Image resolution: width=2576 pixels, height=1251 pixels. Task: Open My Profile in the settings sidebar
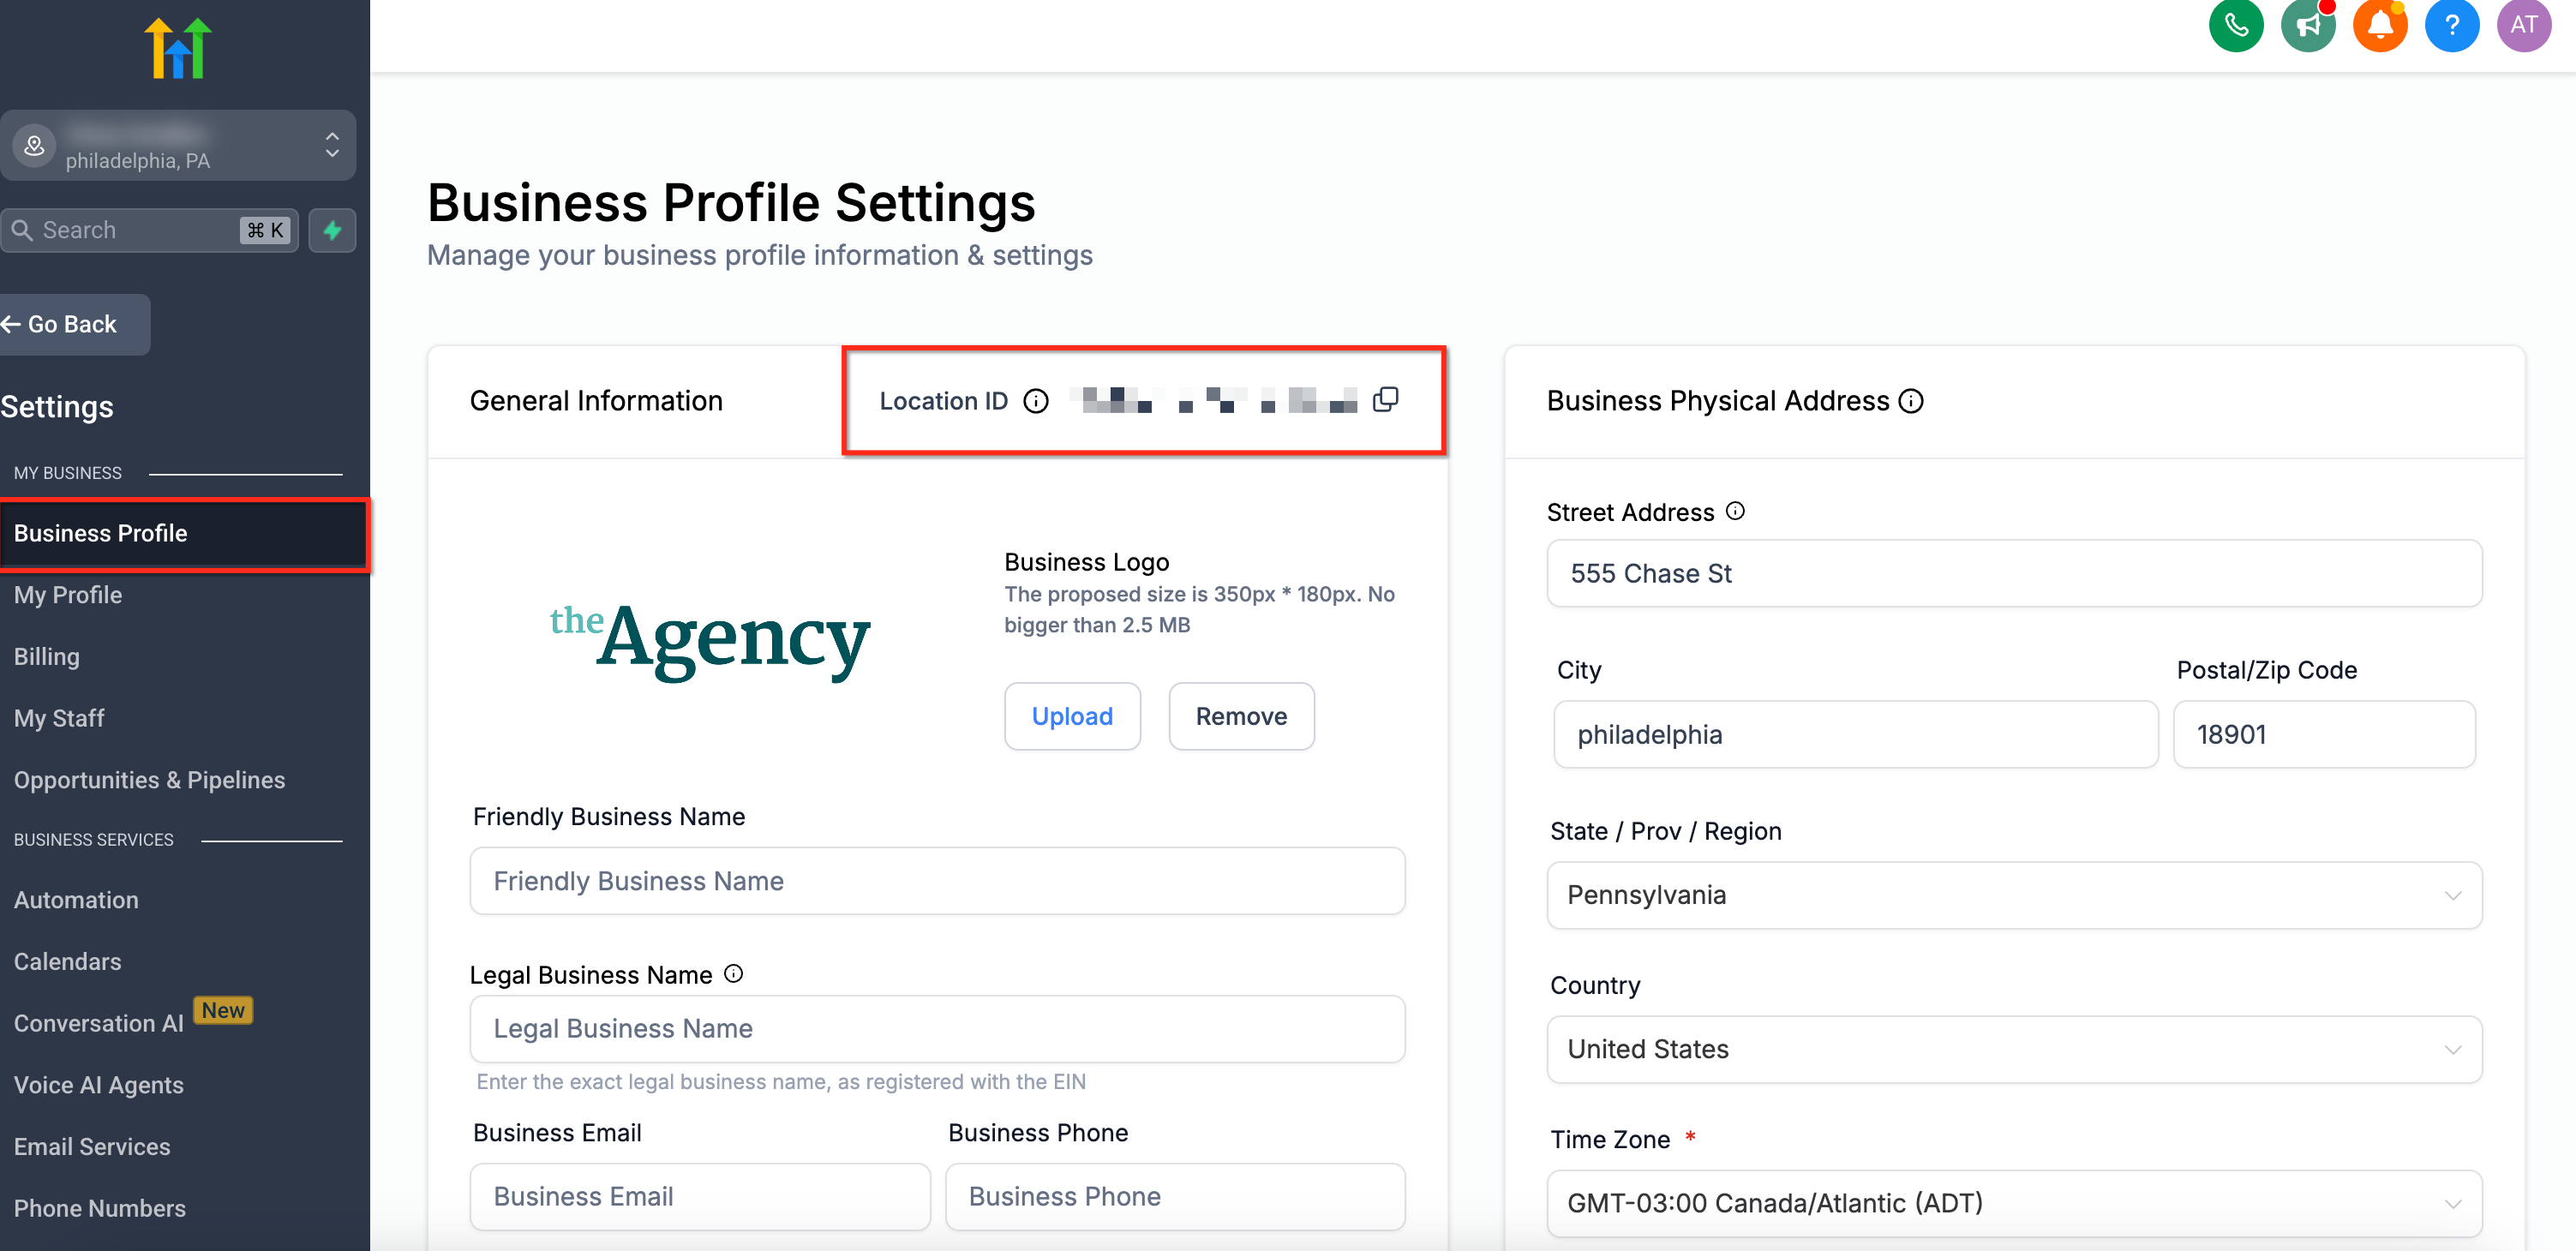(68, 595)
